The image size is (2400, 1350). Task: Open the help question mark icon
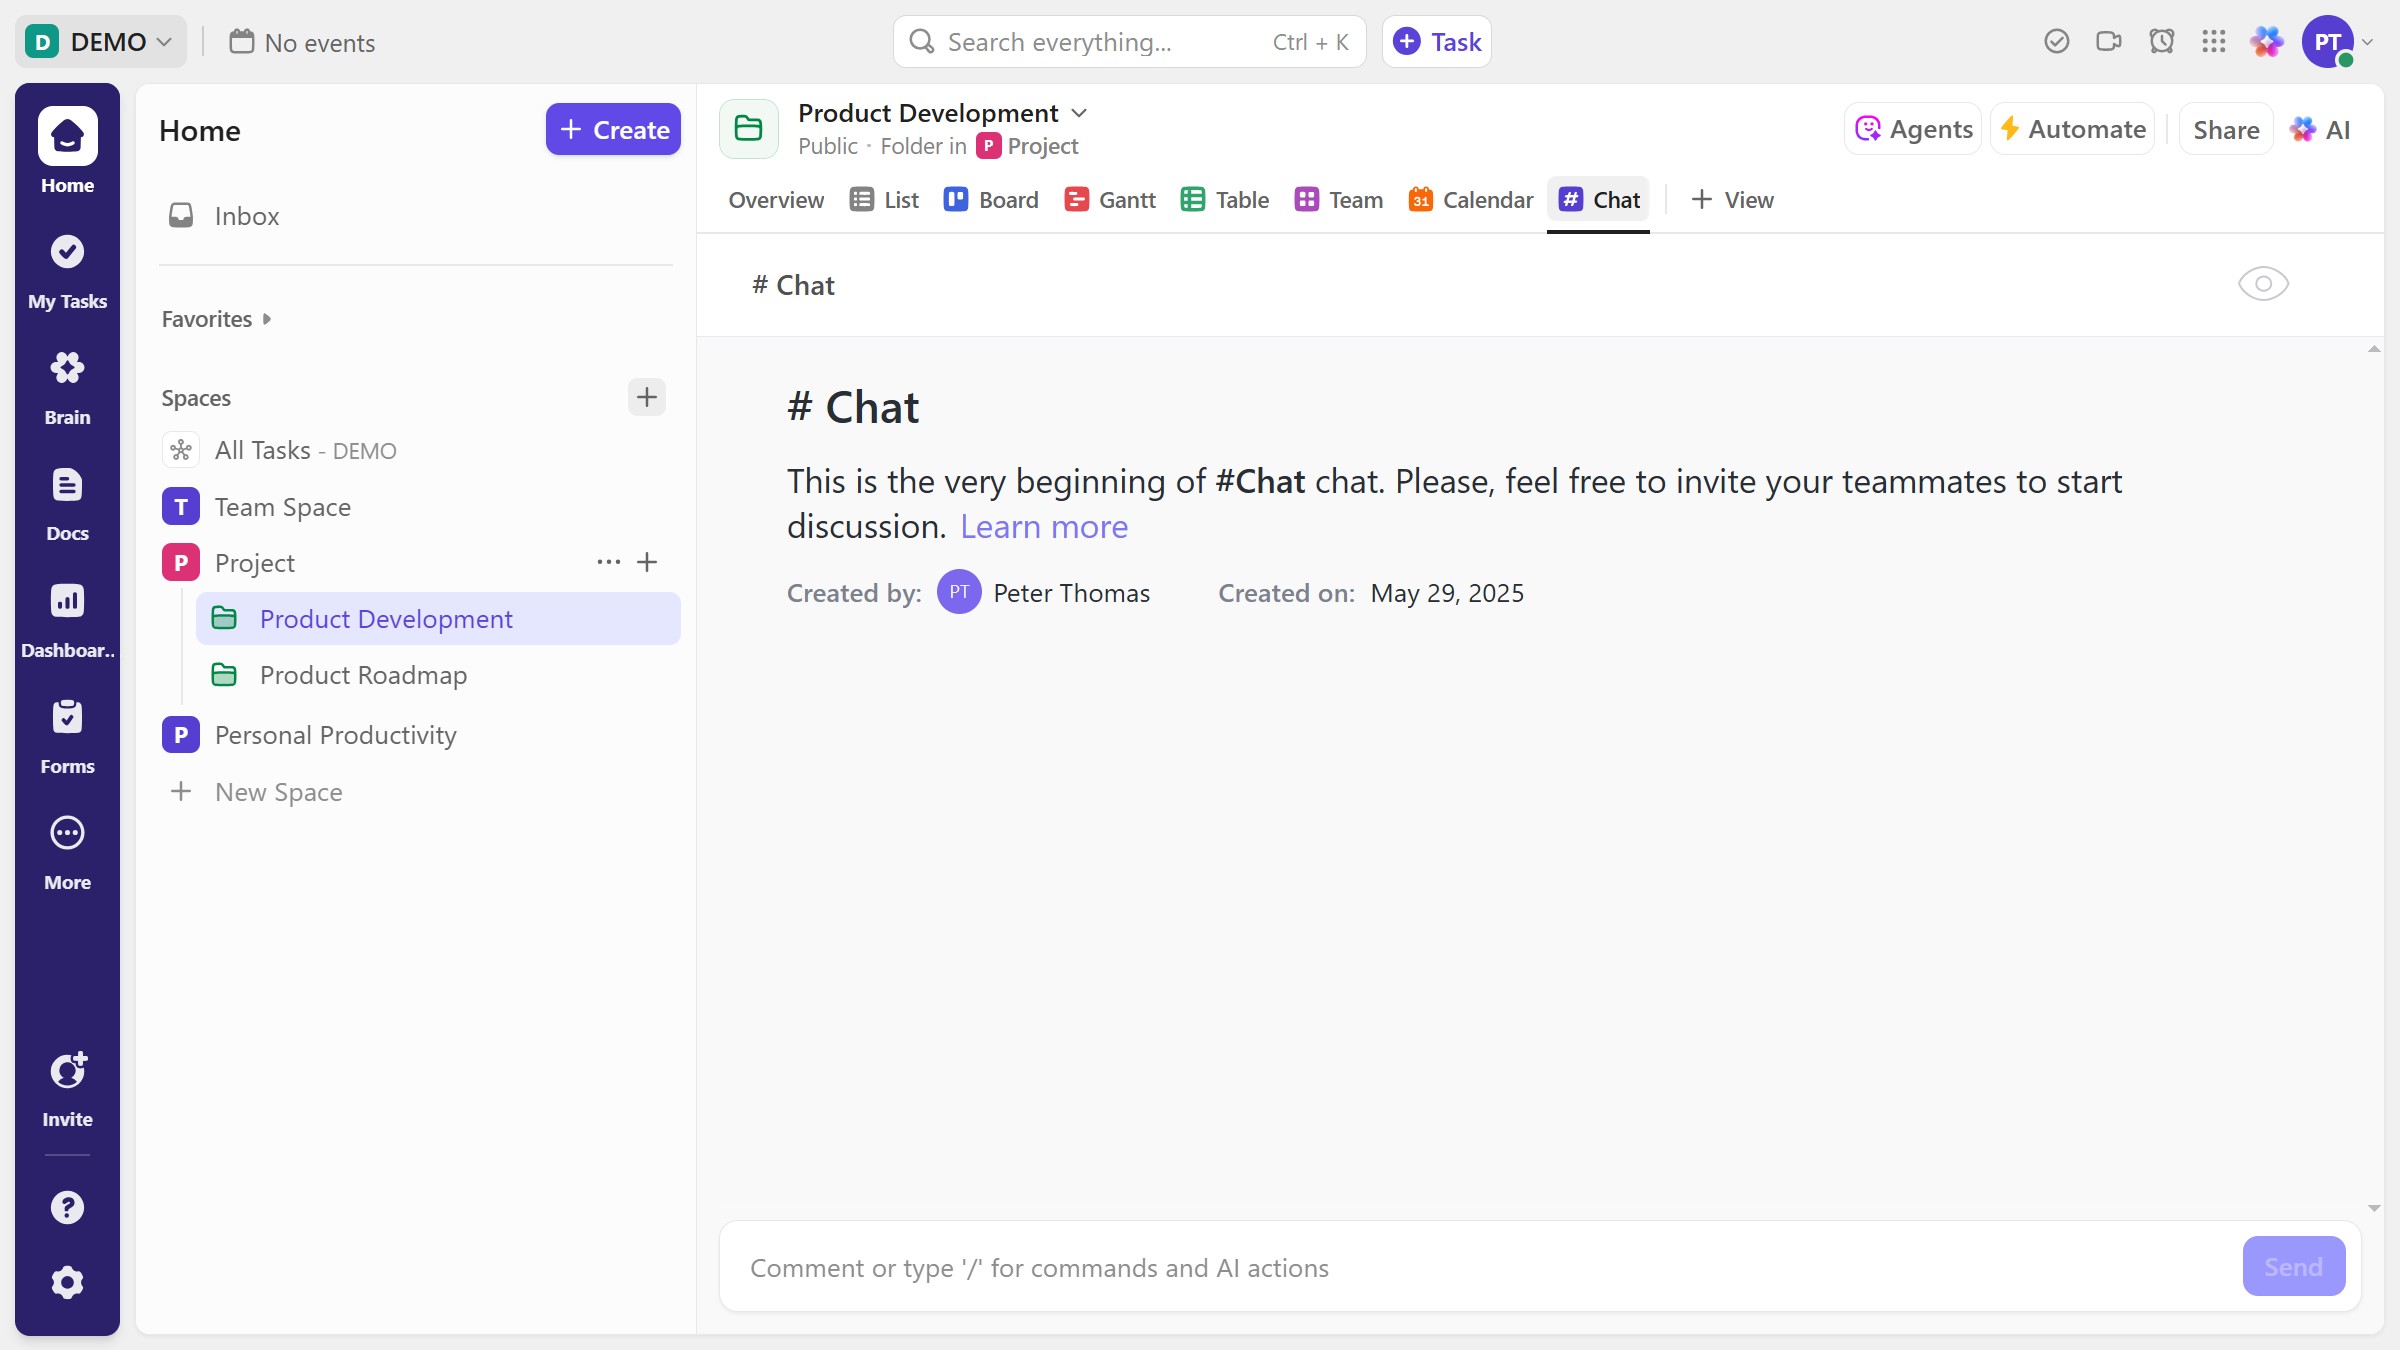pyautogui.click(x=67, y=1207)
